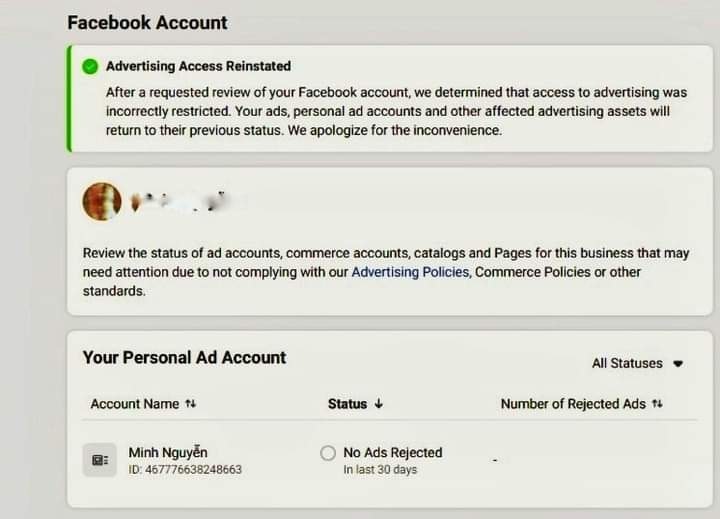Click the All Statuses dropdown caret

point(678,364)
